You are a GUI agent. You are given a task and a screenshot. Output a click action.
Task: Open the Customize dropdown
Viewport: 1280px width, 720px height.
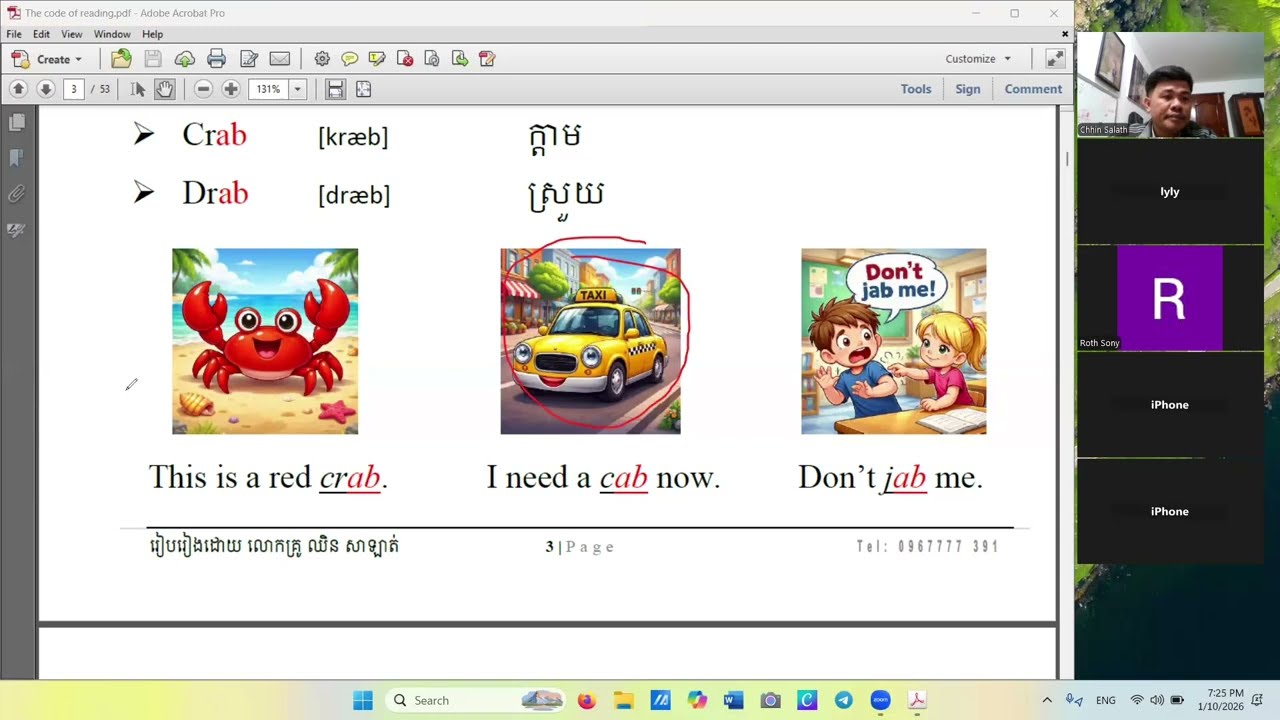(x=978, y=59)
